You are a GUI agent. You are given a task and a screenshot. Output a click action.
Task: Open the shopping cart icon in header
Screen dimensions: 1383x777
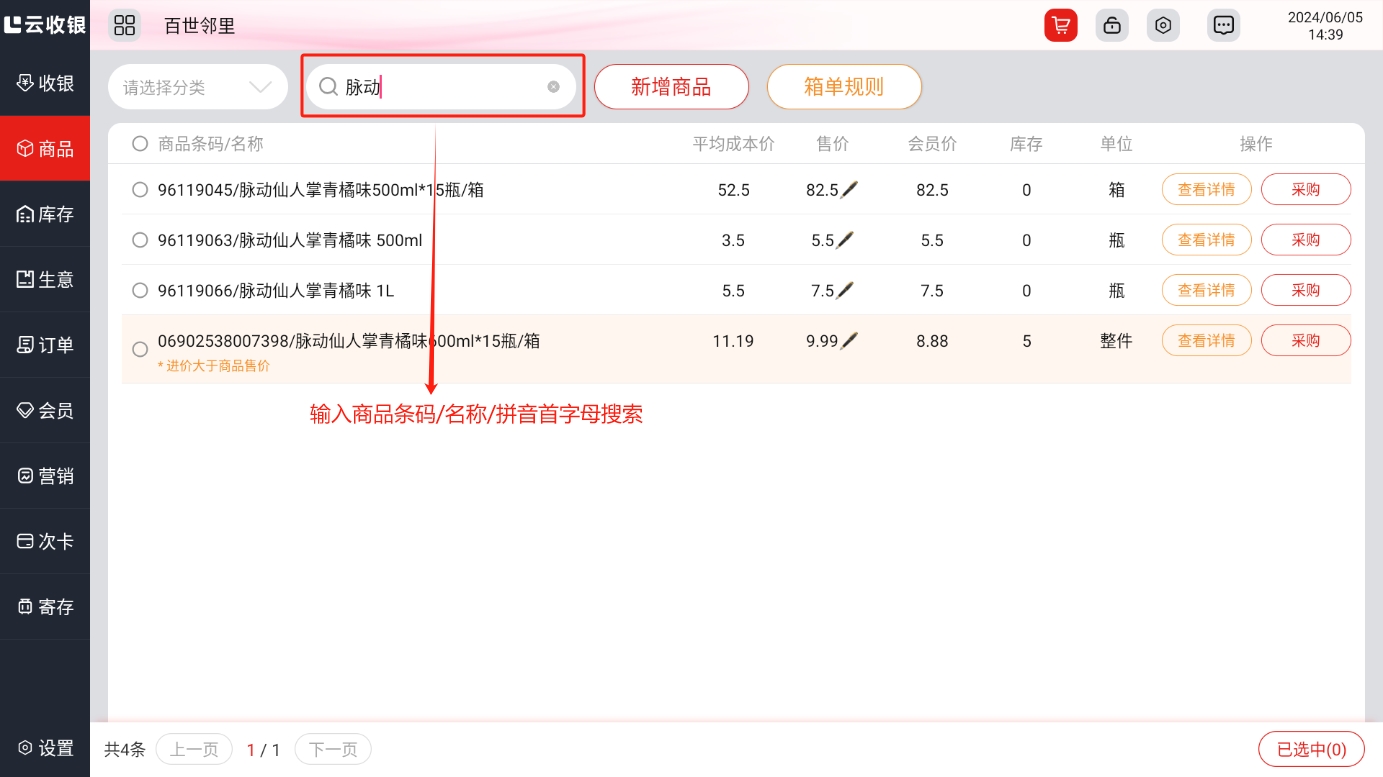(1060, 25)
